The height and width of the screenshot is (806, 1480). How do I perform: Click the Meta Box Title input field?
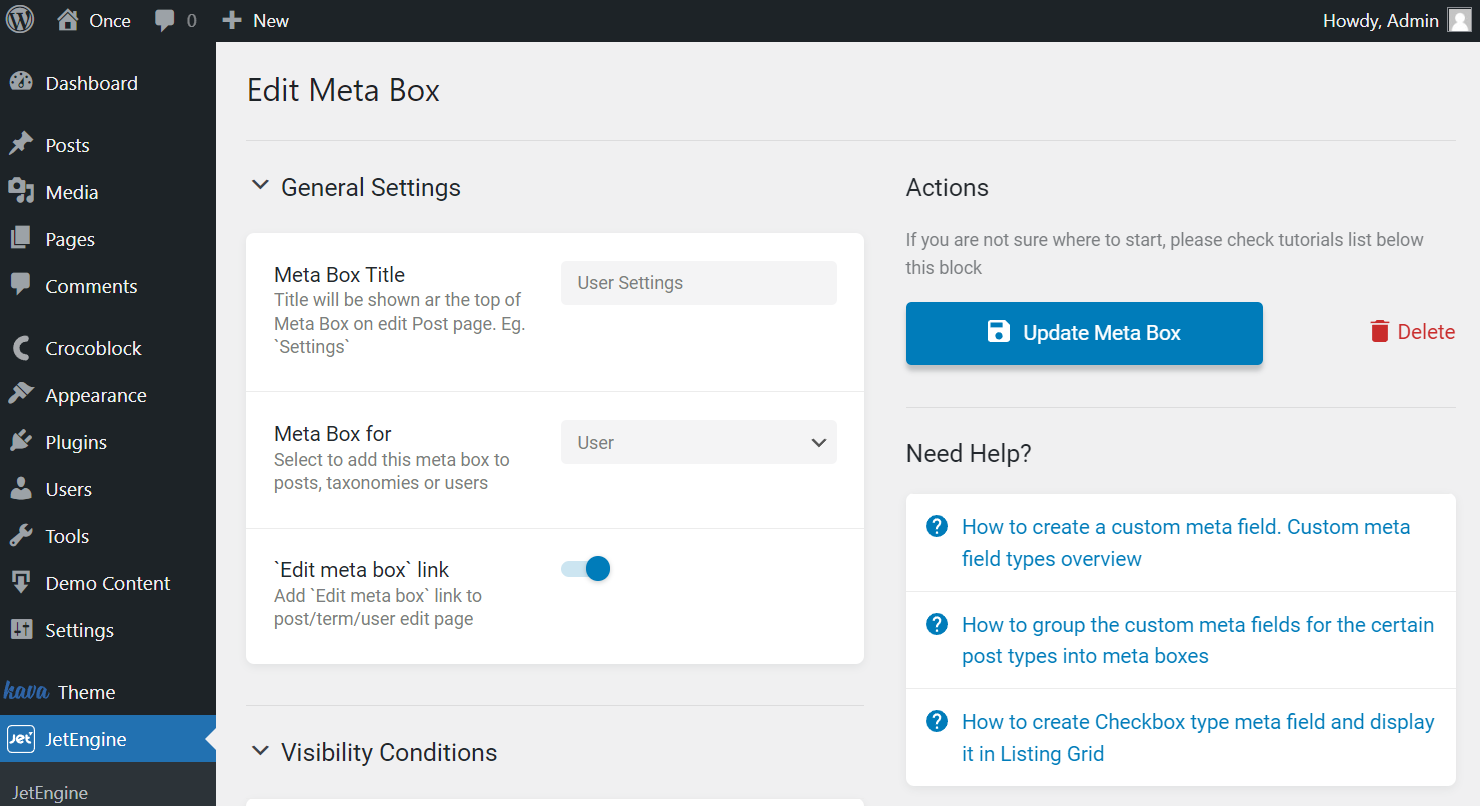pyautogui.click(x=699, y=283)
